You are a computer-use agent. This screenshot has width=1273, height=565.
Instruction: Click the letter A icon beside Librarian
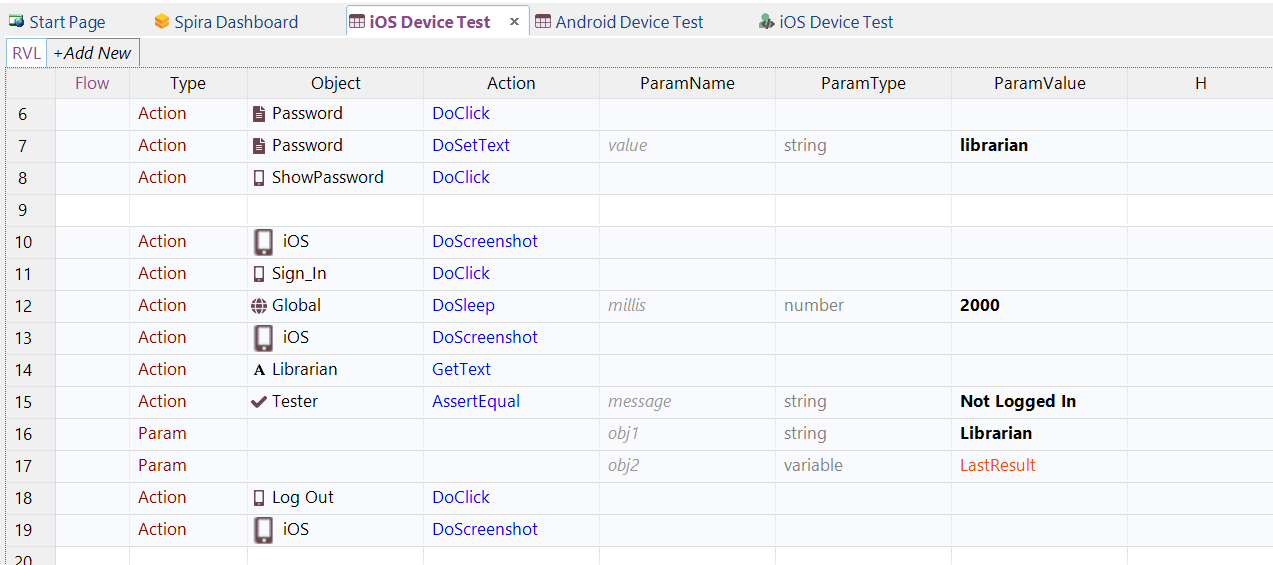click(260, 370)
